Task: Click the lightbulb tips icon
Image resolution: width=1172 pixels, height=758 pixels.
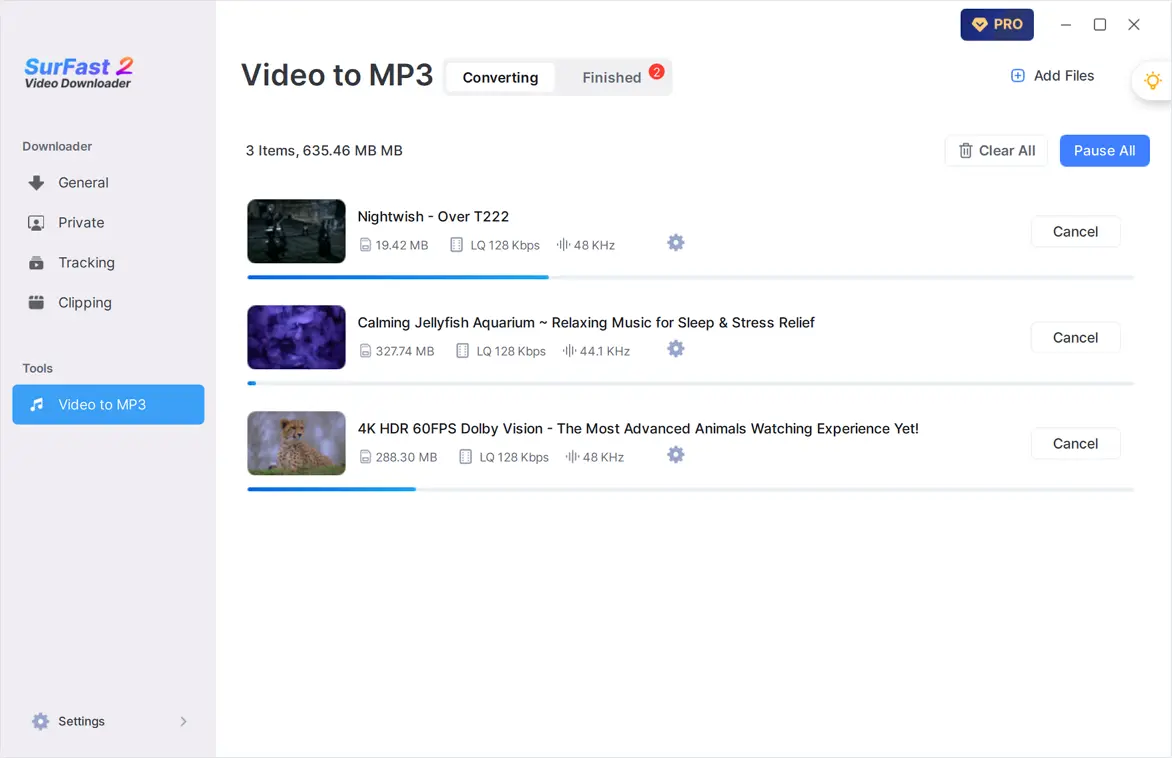Action: coord(1152,80)
